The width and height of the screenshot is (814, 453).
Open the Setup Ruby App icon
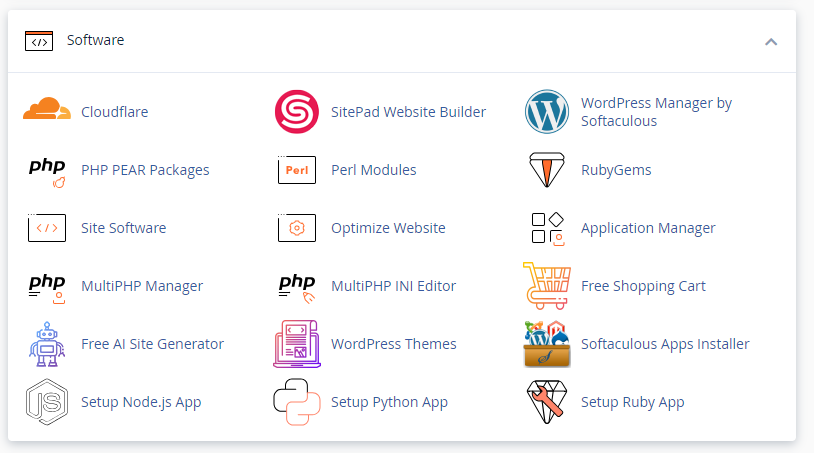(547, 402)
